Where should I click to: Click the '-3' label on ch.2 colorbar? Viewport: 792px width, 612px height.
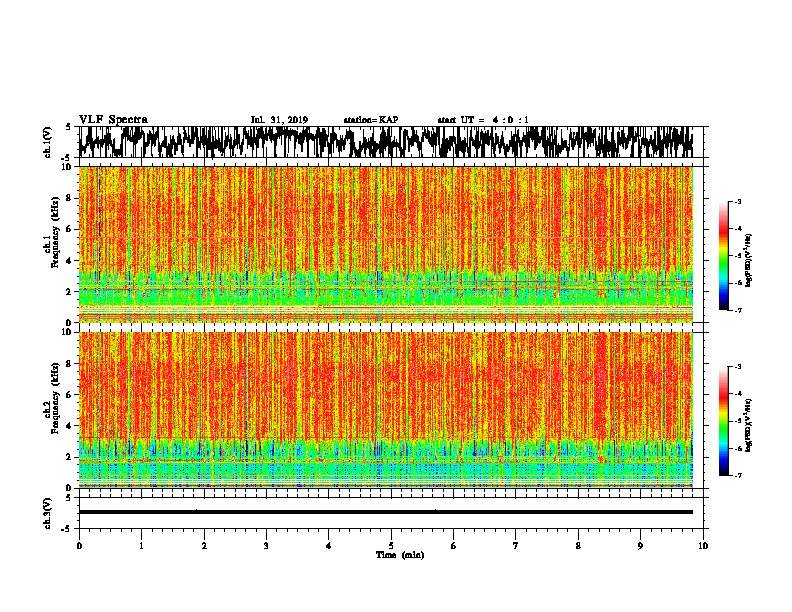[738, 367]
